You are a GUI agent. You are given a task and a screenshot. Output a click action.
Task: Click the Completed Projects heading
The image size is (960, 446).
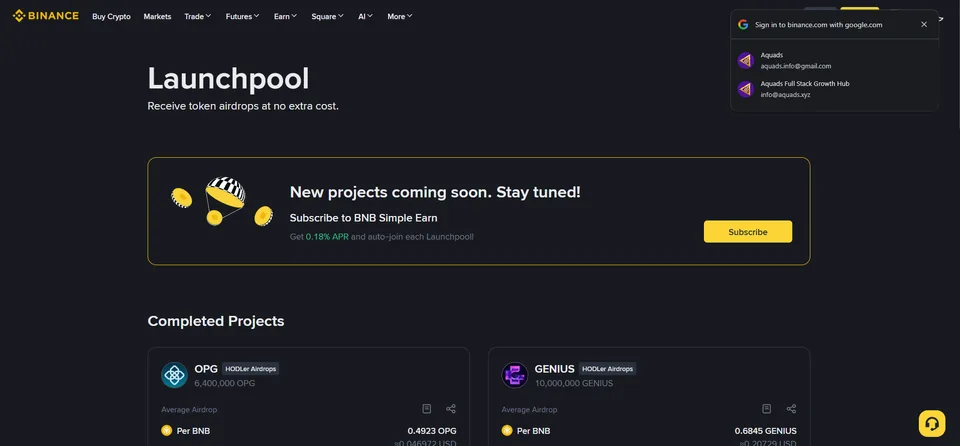[x=216, y=321]
